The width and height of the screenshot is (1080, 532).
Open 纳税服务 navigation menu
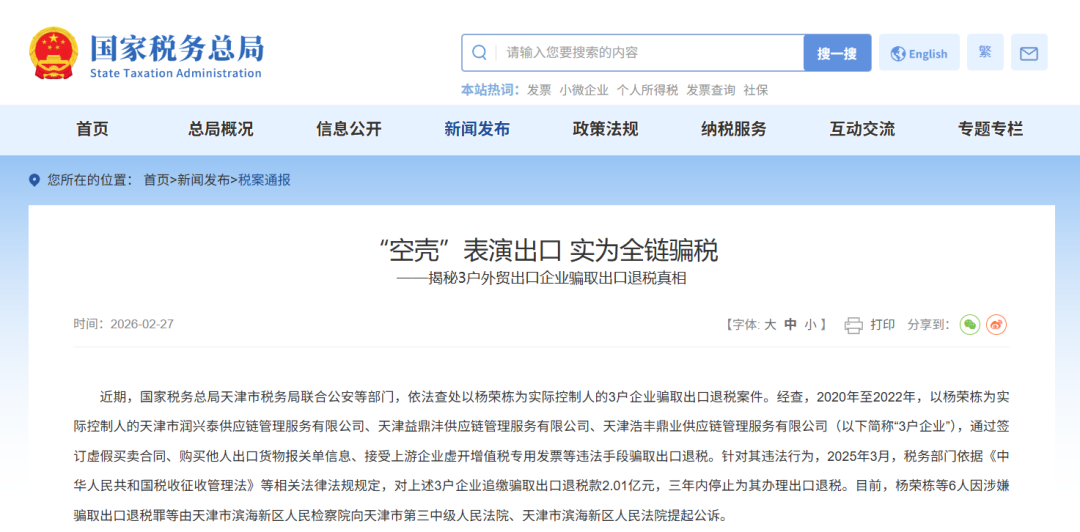(x=734, y=129)
